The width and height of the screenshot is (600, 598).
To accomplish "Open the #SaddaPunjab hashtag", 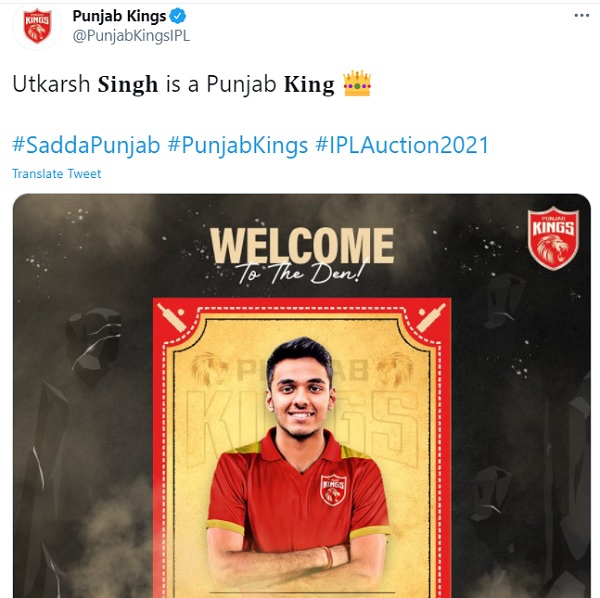I will [86, 145].
